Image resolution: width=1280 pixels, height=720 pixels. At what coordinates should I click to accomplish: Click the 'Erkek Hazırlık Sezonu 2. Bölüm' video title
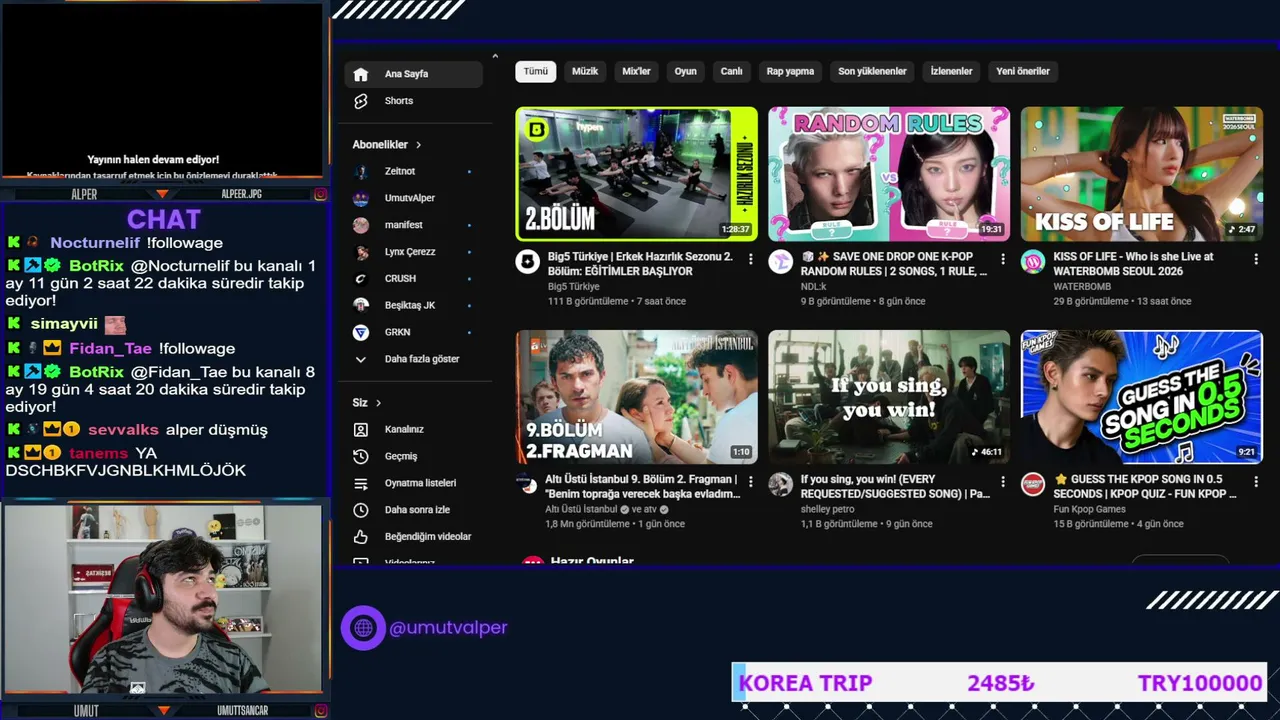[x=640, y=264]
